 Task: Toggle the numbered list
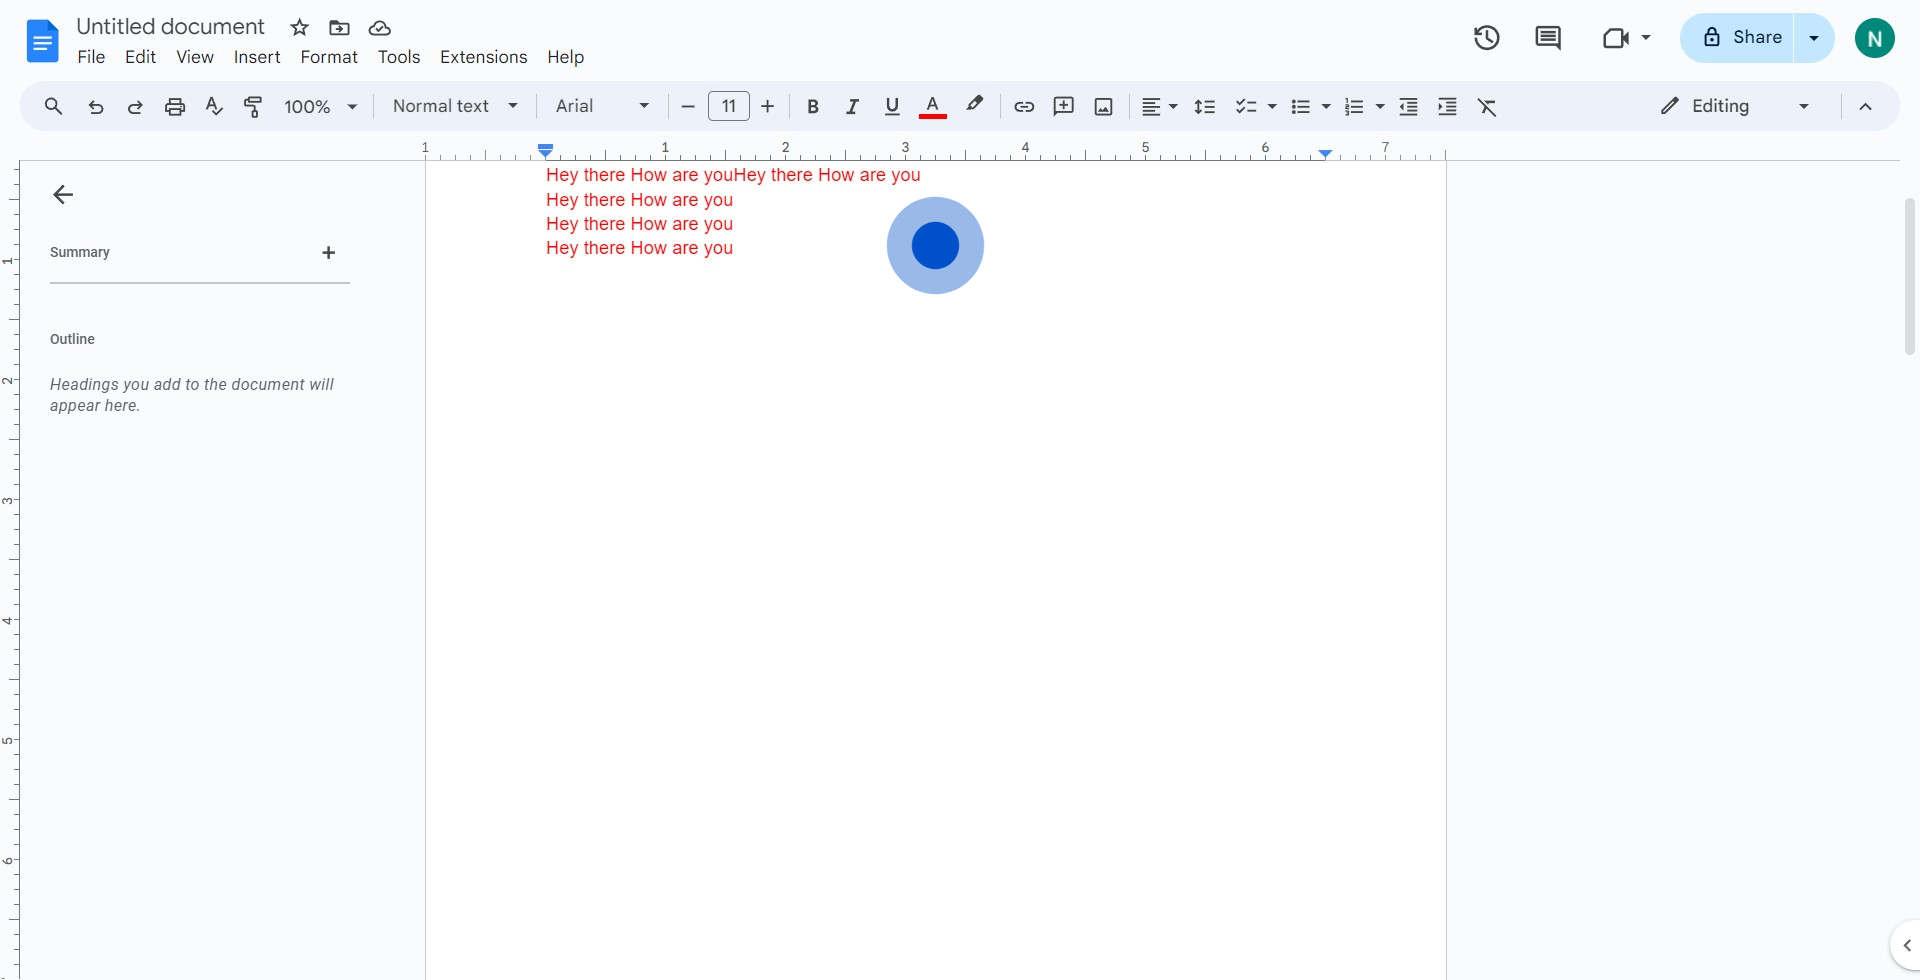pos(1354,106)
